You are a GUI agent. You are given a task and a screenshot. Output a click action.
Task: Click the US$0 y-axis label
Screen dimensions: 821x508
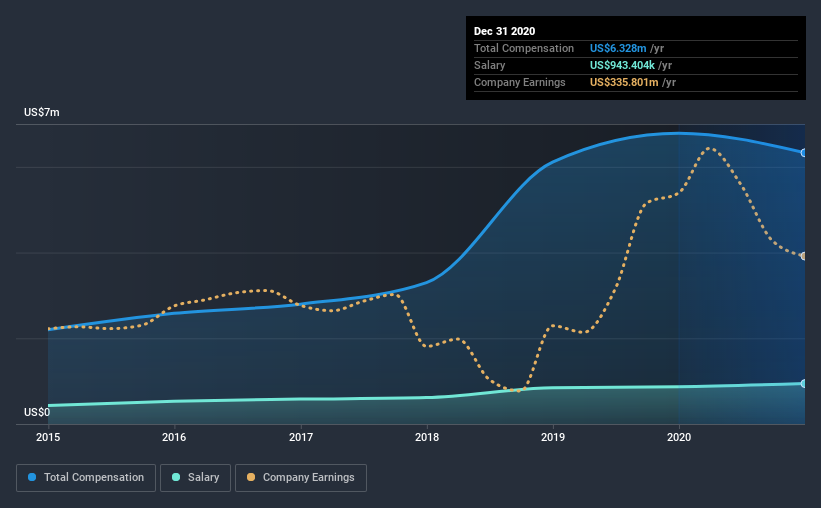click(x=37, y=412)
